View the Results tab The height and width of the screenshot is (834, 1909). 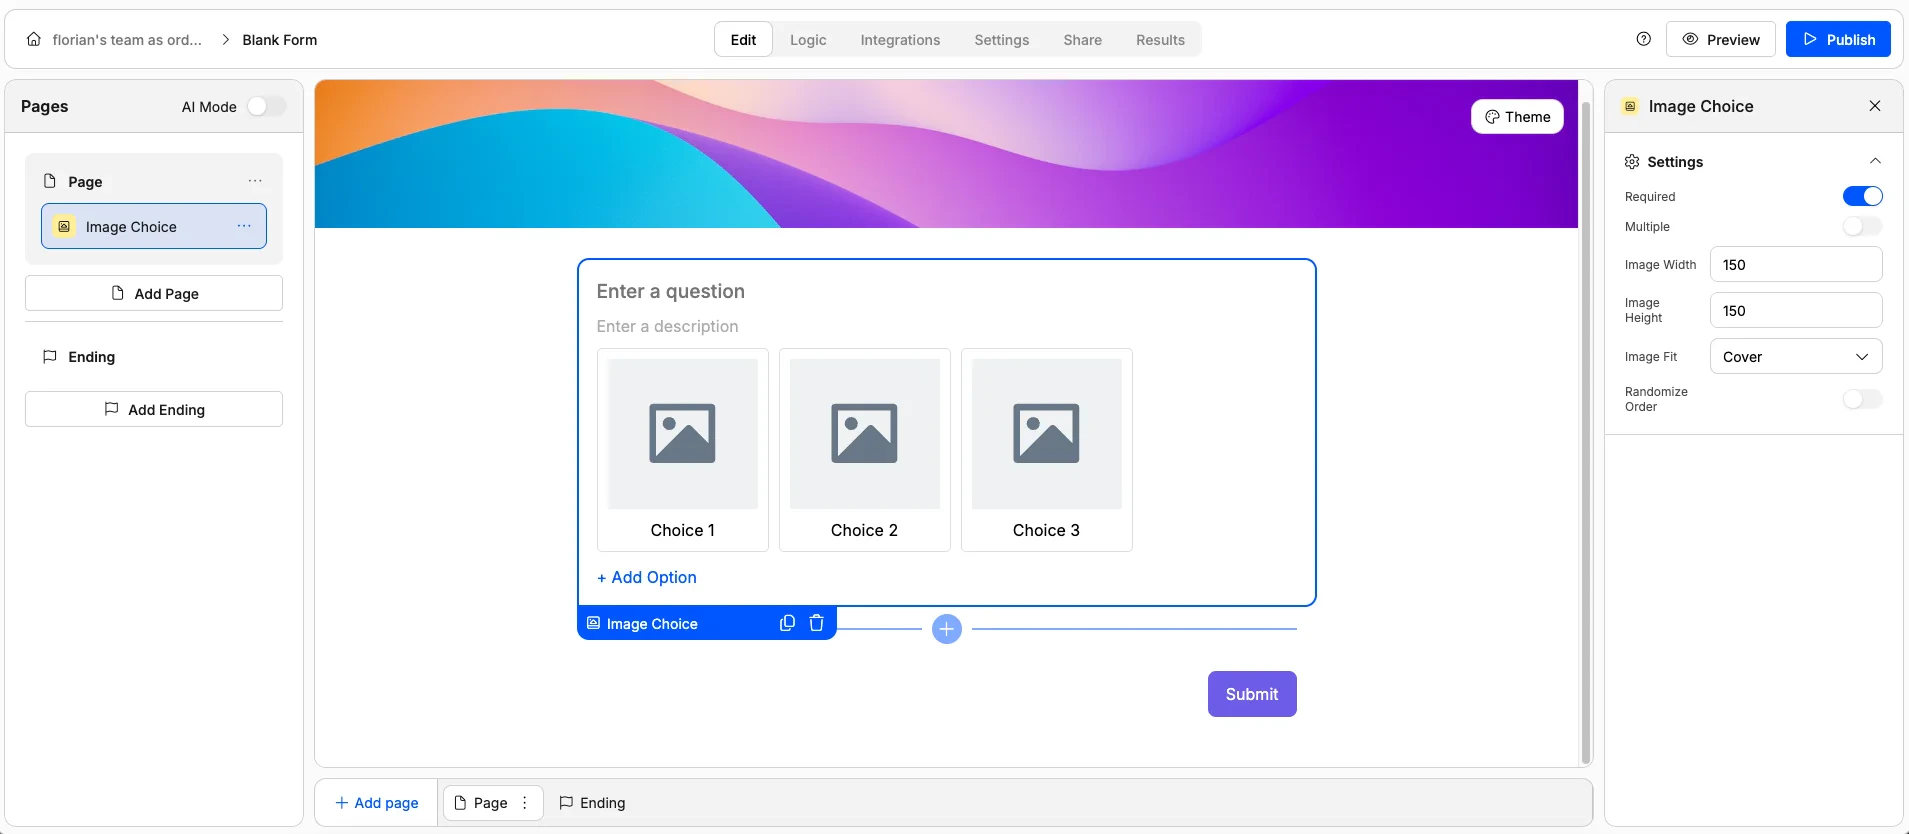tap(1160, 39)
